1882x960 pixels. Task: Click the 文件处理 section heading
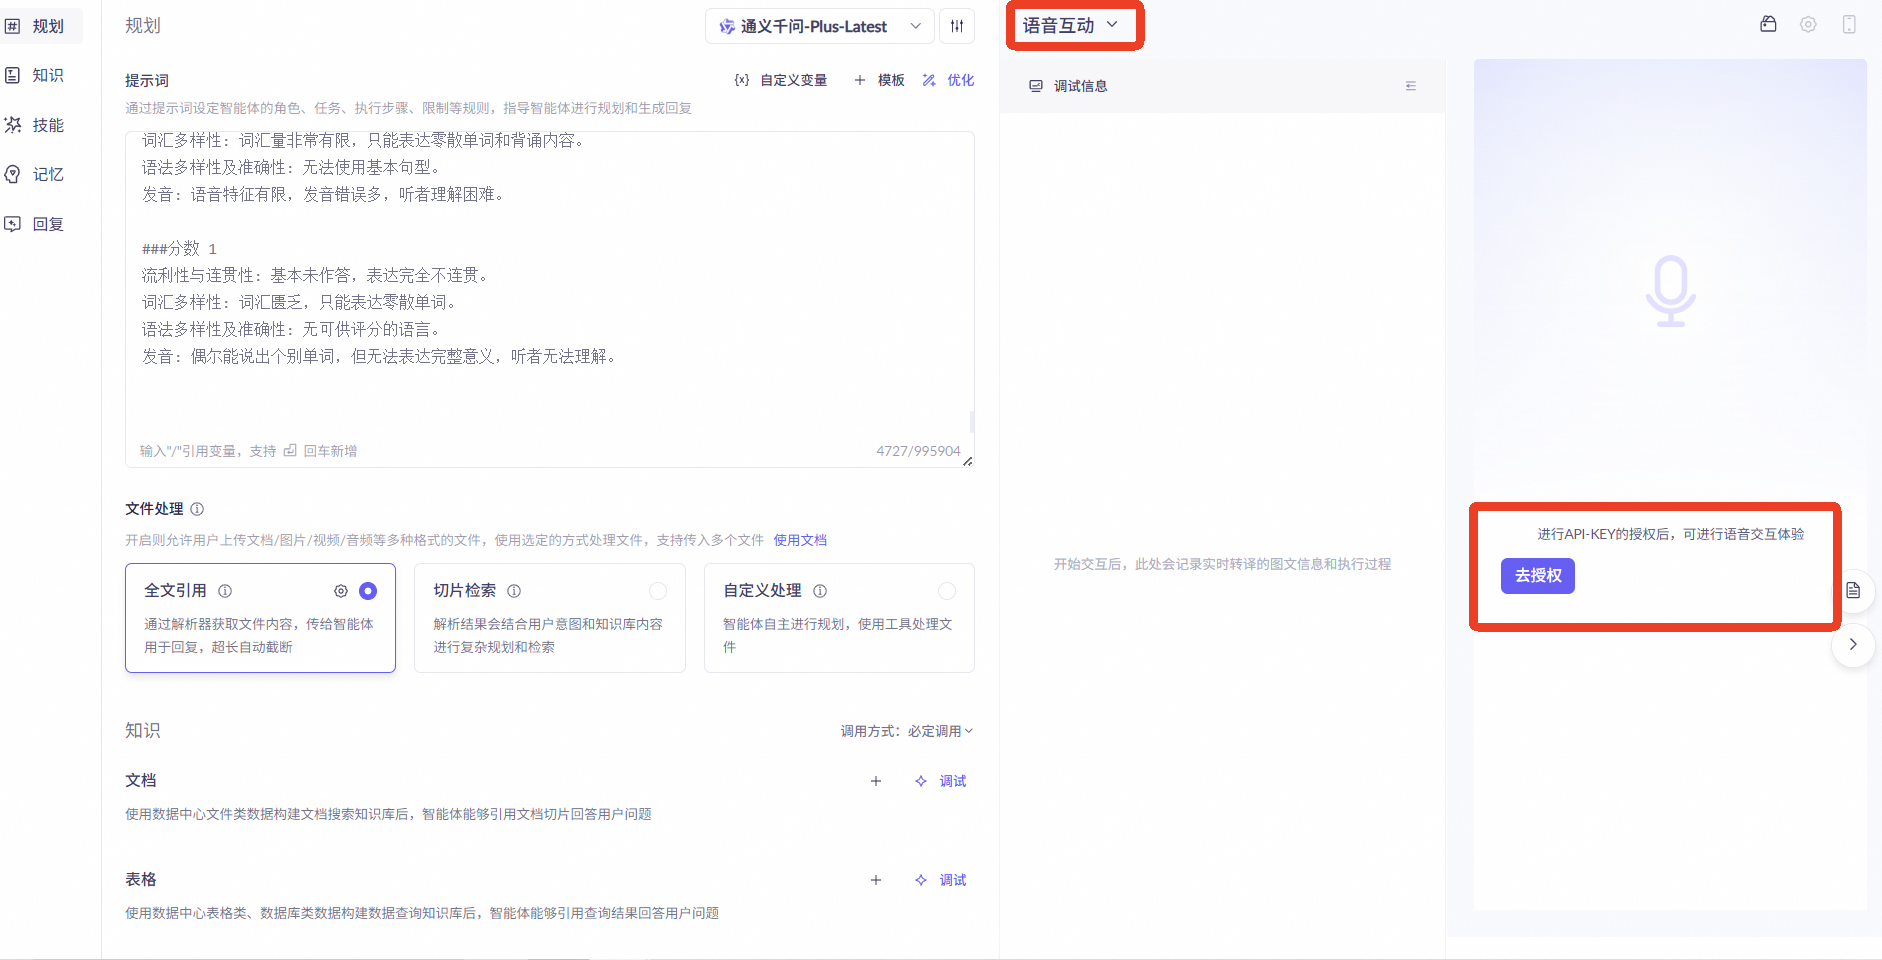tap(154, 509)
